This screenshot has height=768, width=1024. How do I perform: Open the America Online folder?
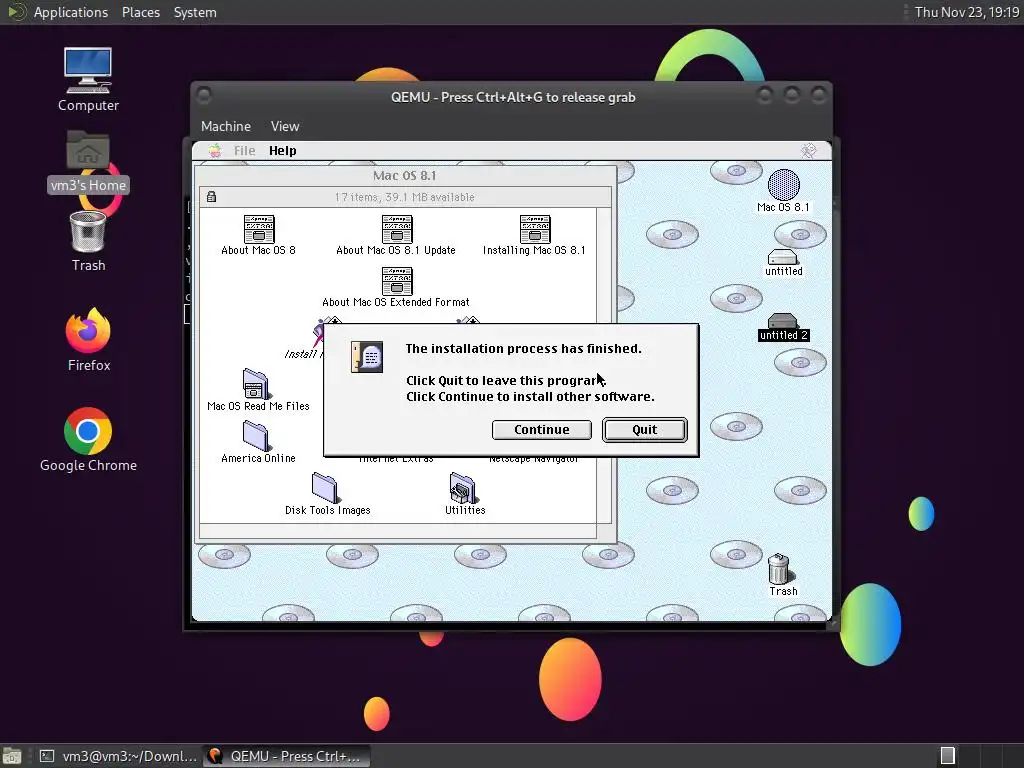tap(255, 436)
